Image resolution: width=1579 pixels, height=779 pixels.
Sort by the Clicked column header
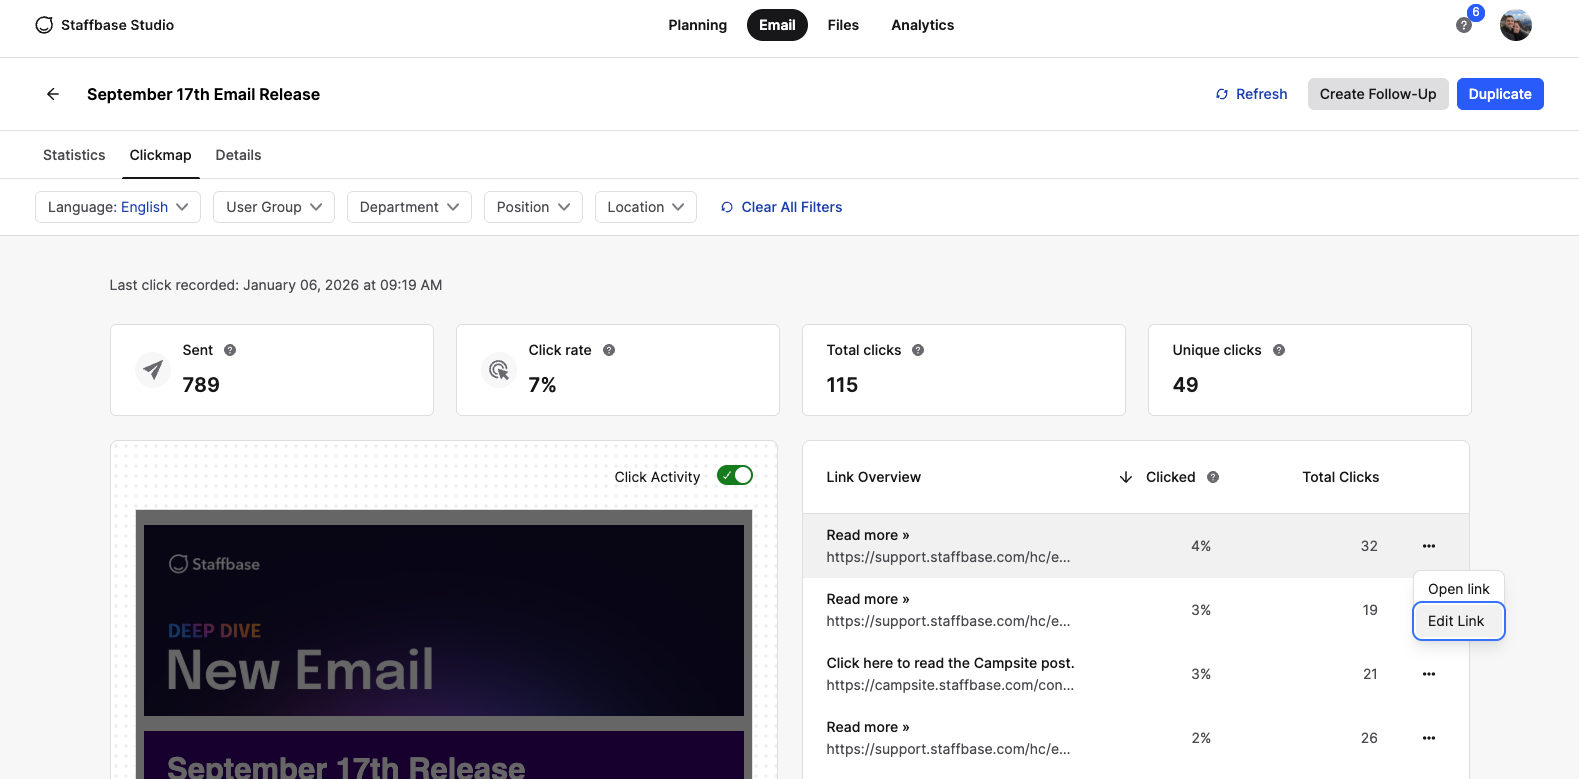pyautogui.click(x=1171, y=477)
